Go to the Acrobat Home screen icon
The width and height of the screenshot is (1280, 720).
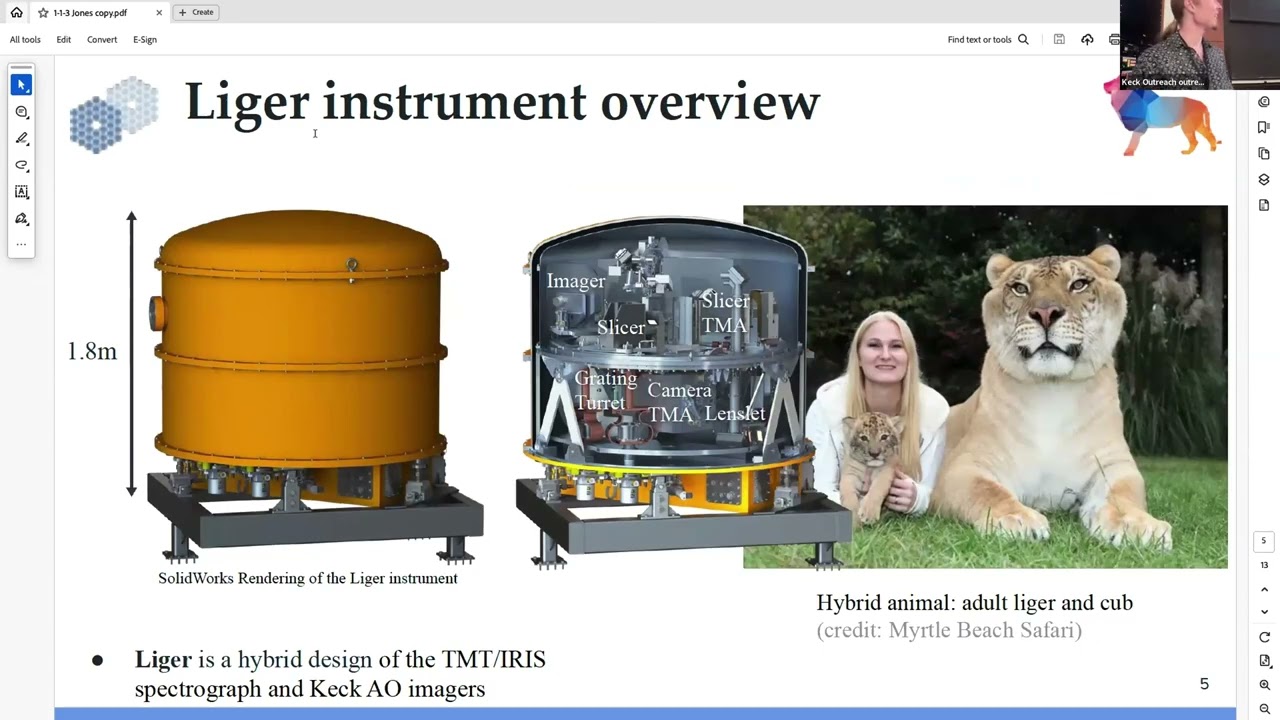click(16, 12)
